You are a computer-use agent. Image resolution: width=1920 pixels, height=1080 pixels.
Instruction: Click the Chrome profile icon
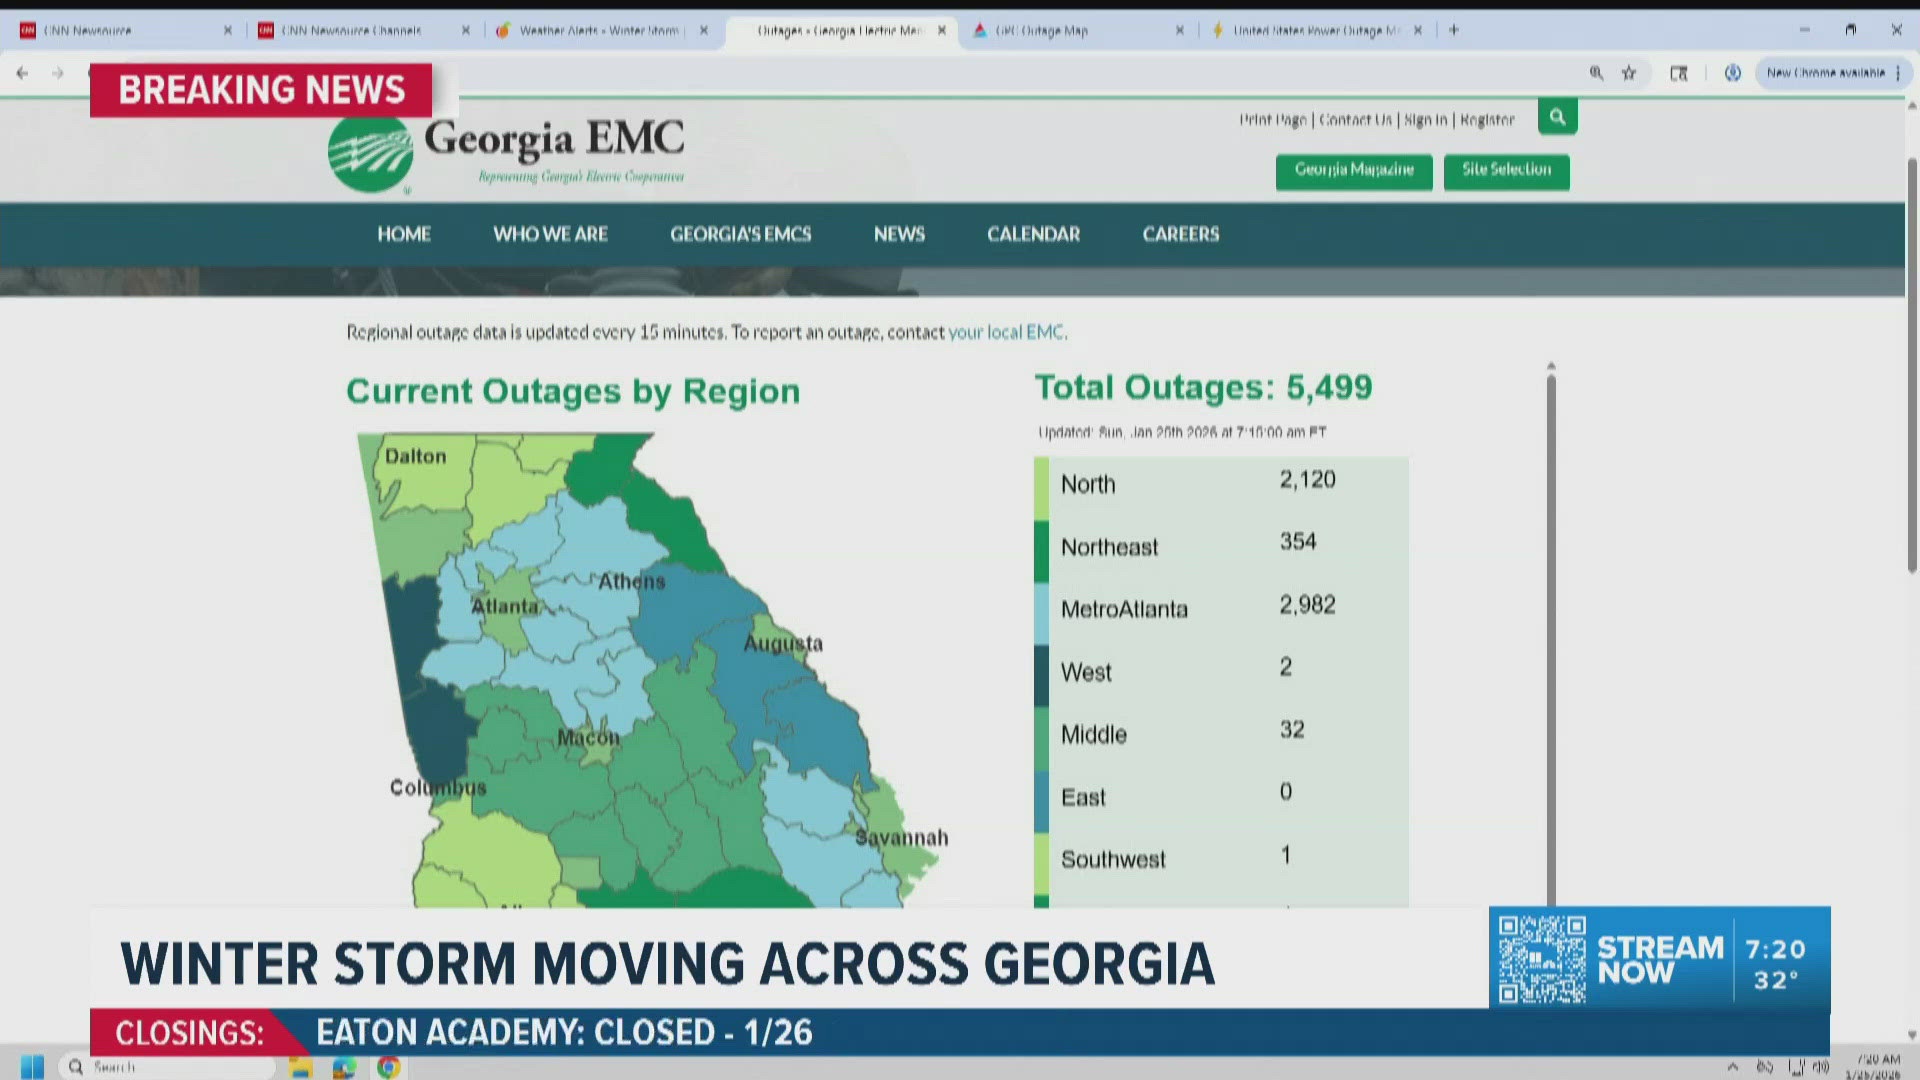pyautogui.click(x=1732, y=73)
